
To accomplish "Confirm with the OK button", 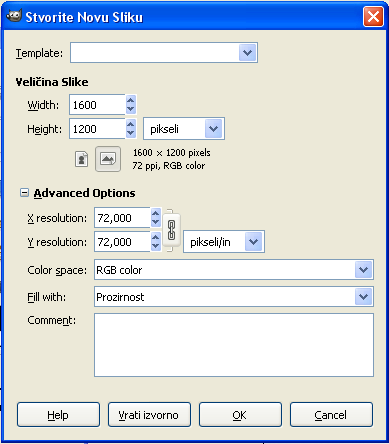I will (x=240, y=415).
